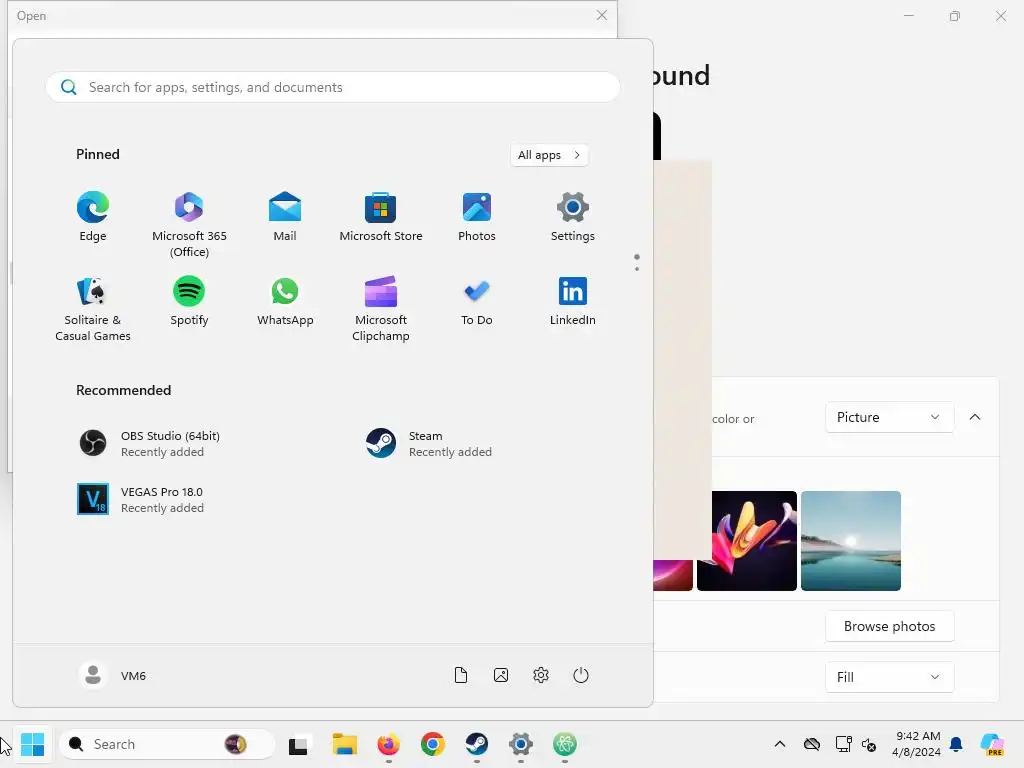Open Microsoft Store pinned app
Viewport: 1024px width, 768px height.
[381, 217]
